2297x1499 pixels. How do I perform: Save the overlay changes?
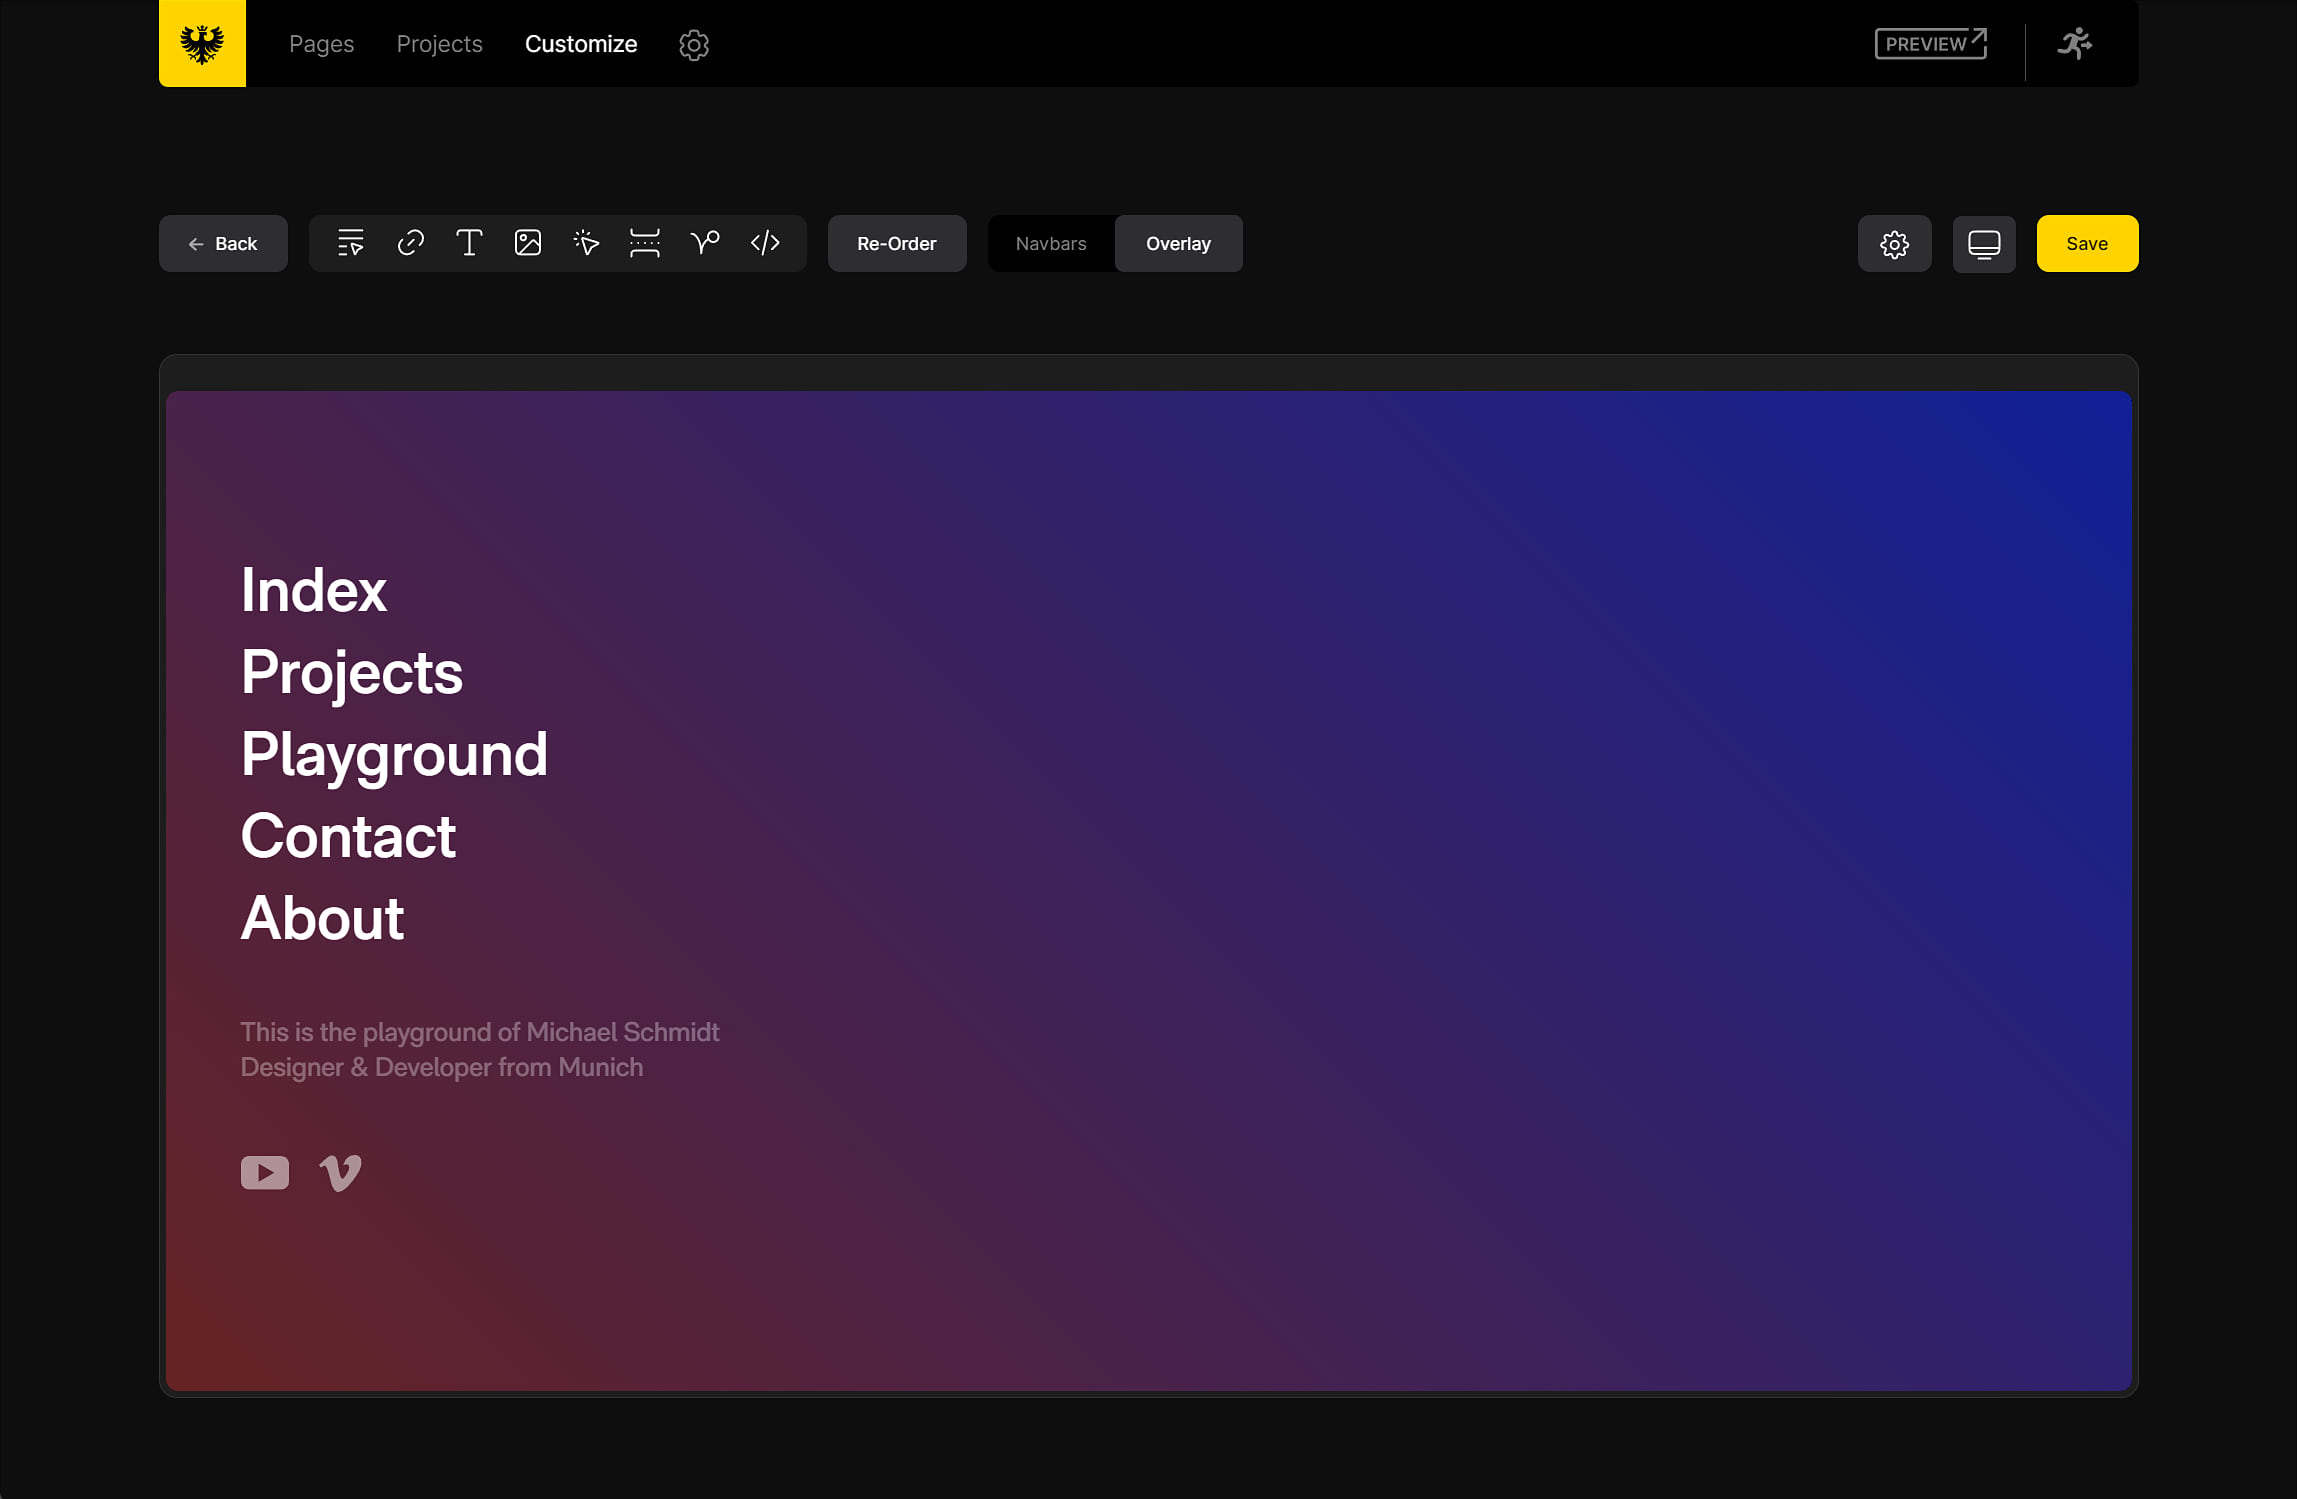pyautogui.click(x=2087, y=243)
